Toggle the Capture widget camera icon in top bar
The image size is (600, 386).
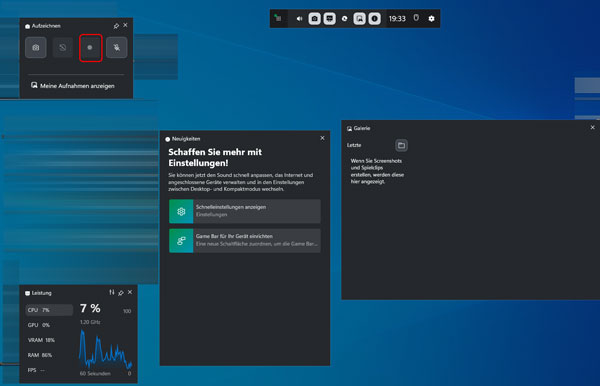tap(315, 18)
